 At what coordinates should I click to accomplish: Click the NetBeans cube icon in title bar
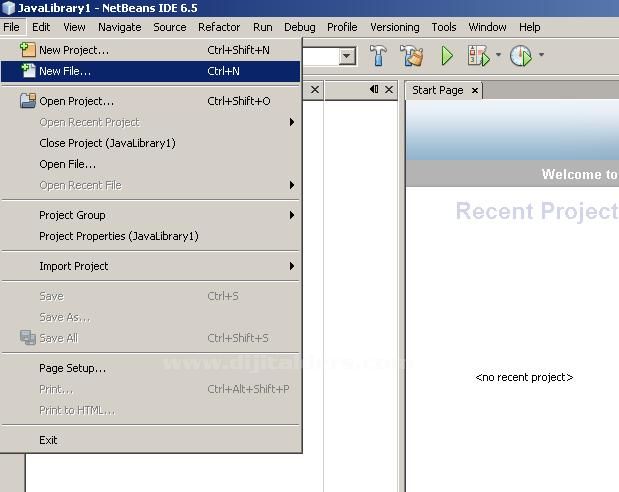(x=8, y=8)
